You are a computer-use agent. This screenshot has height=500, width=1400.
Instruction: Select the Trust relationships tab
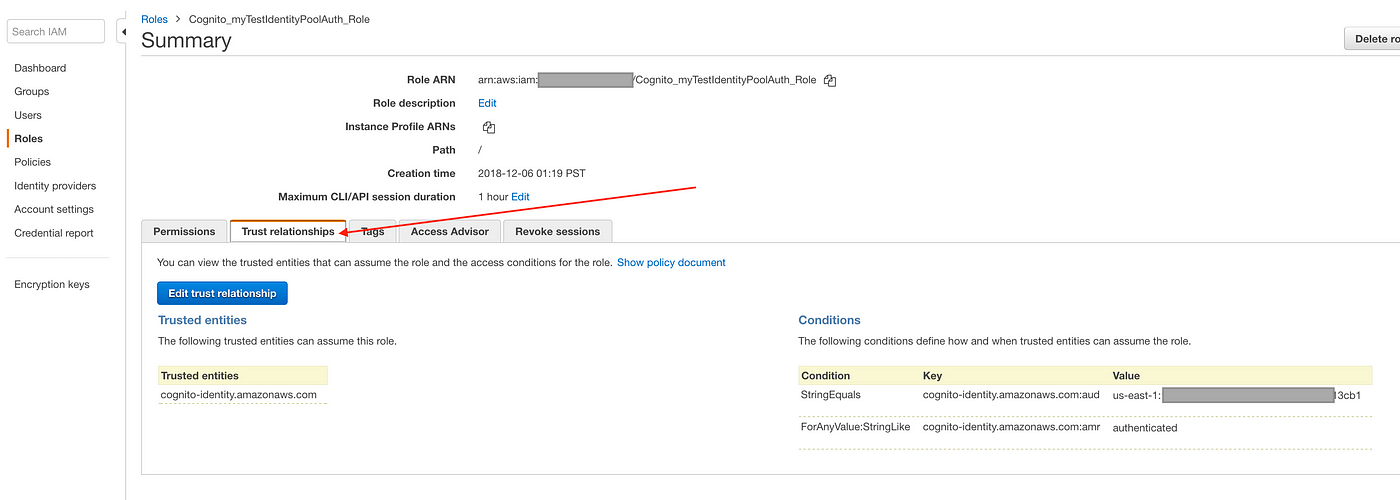pos(288,231)
